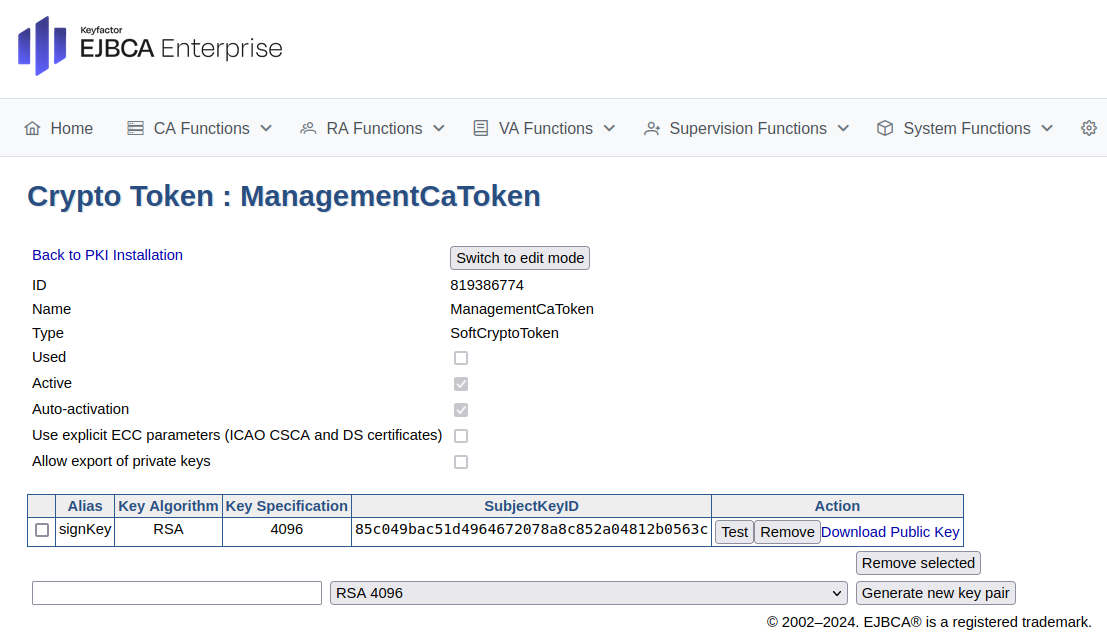Image resolution: width=1107 pixels, height=641 pixels.
Task: Toggle the Used checkbox
Action: [x=461, y=358]
